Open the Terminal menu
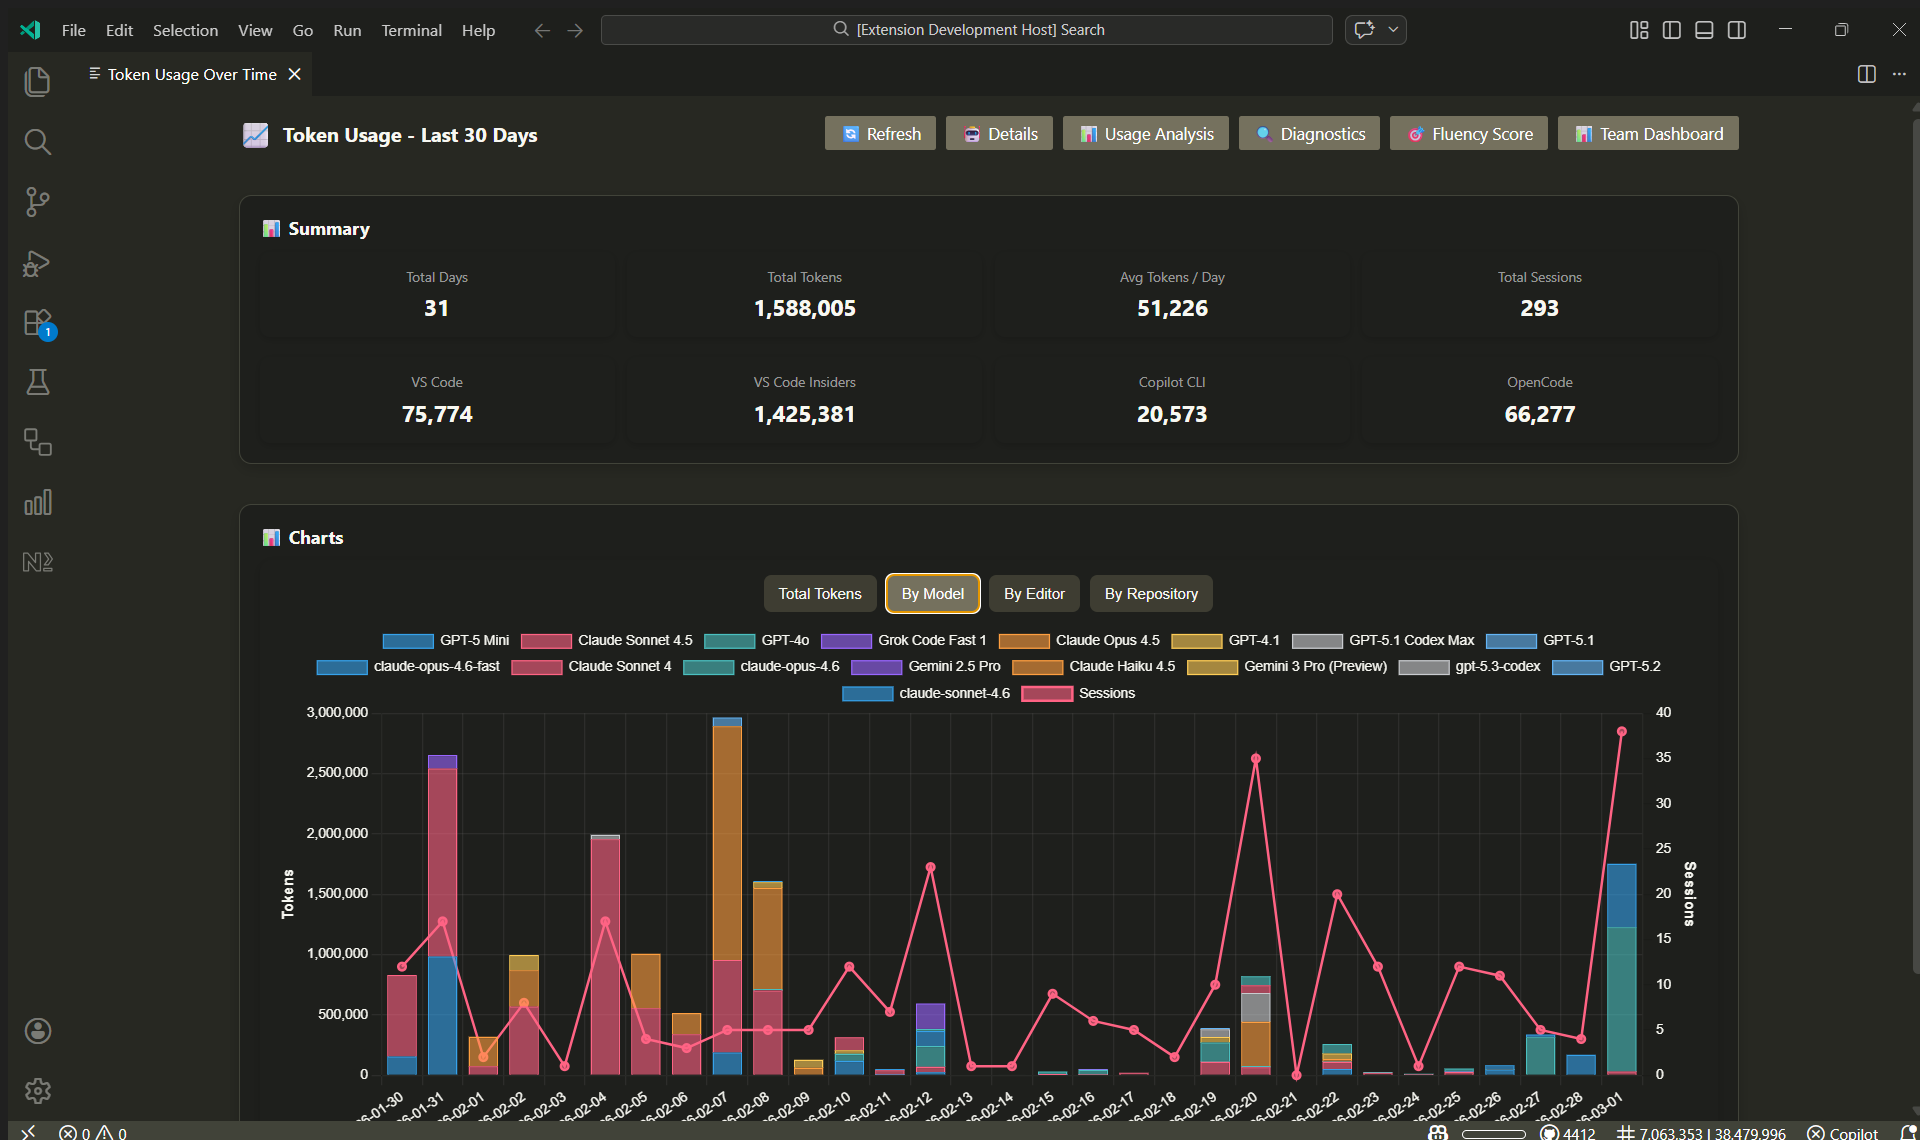 411,30
